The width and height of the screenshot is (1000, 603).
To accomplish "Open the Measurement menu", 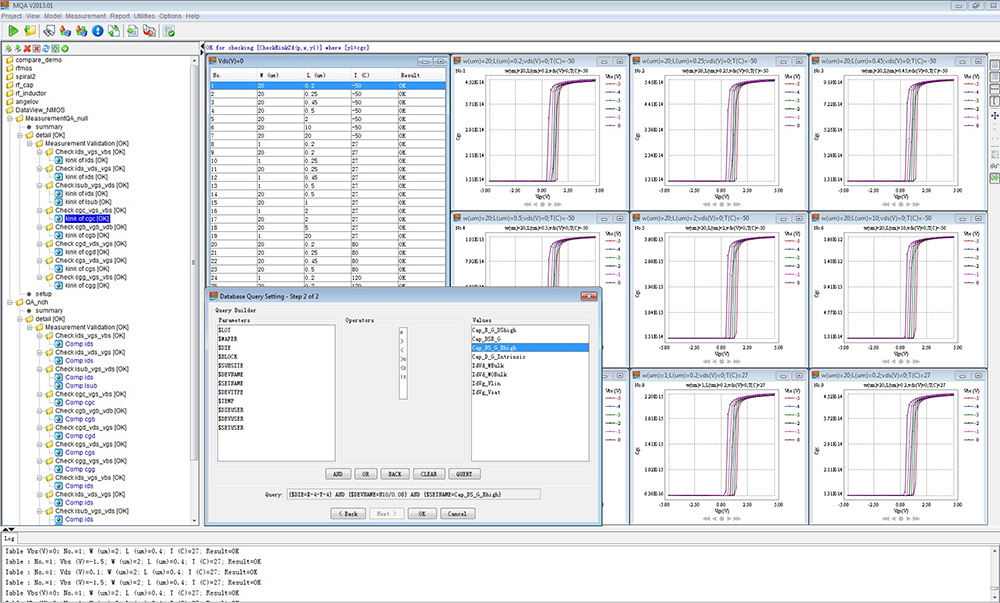I will click(x=86, y=16).
